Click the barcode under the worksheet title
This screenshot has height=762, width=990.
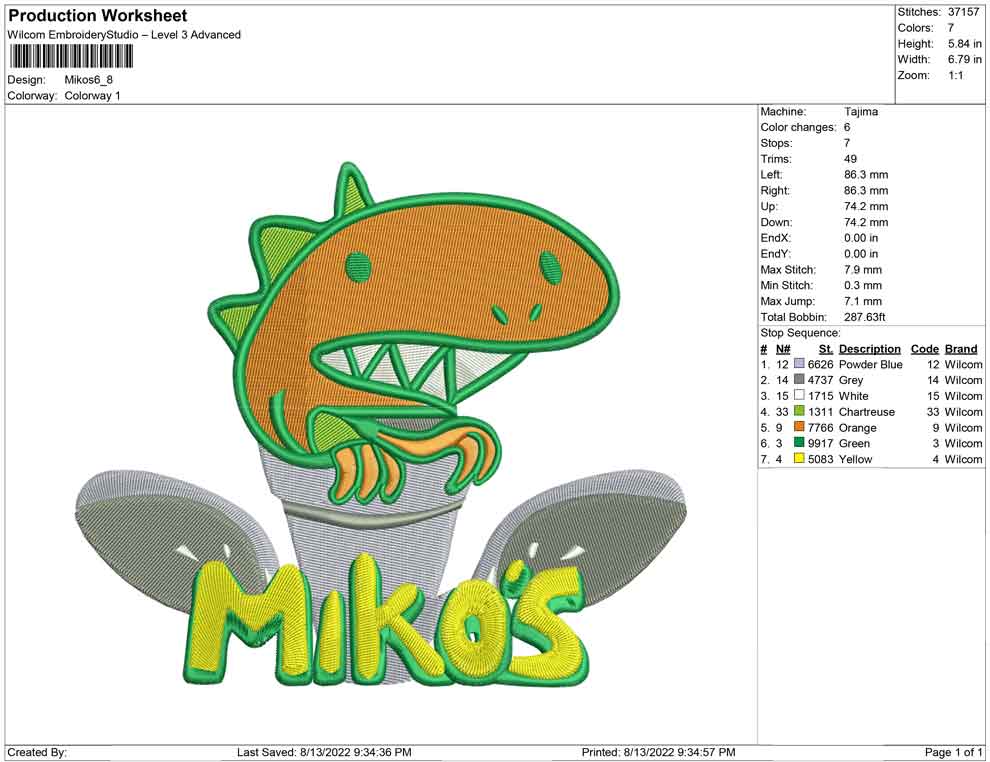pos(71,56)
